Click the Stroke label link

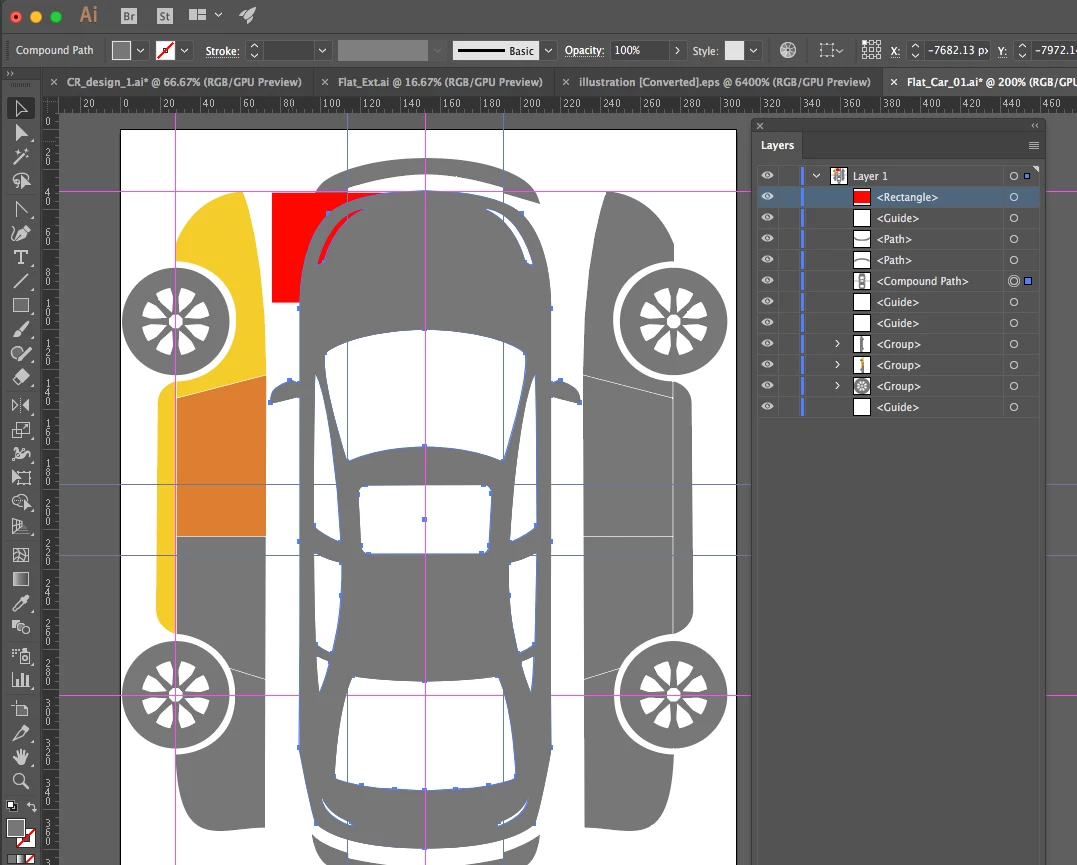tap(222, 50)
